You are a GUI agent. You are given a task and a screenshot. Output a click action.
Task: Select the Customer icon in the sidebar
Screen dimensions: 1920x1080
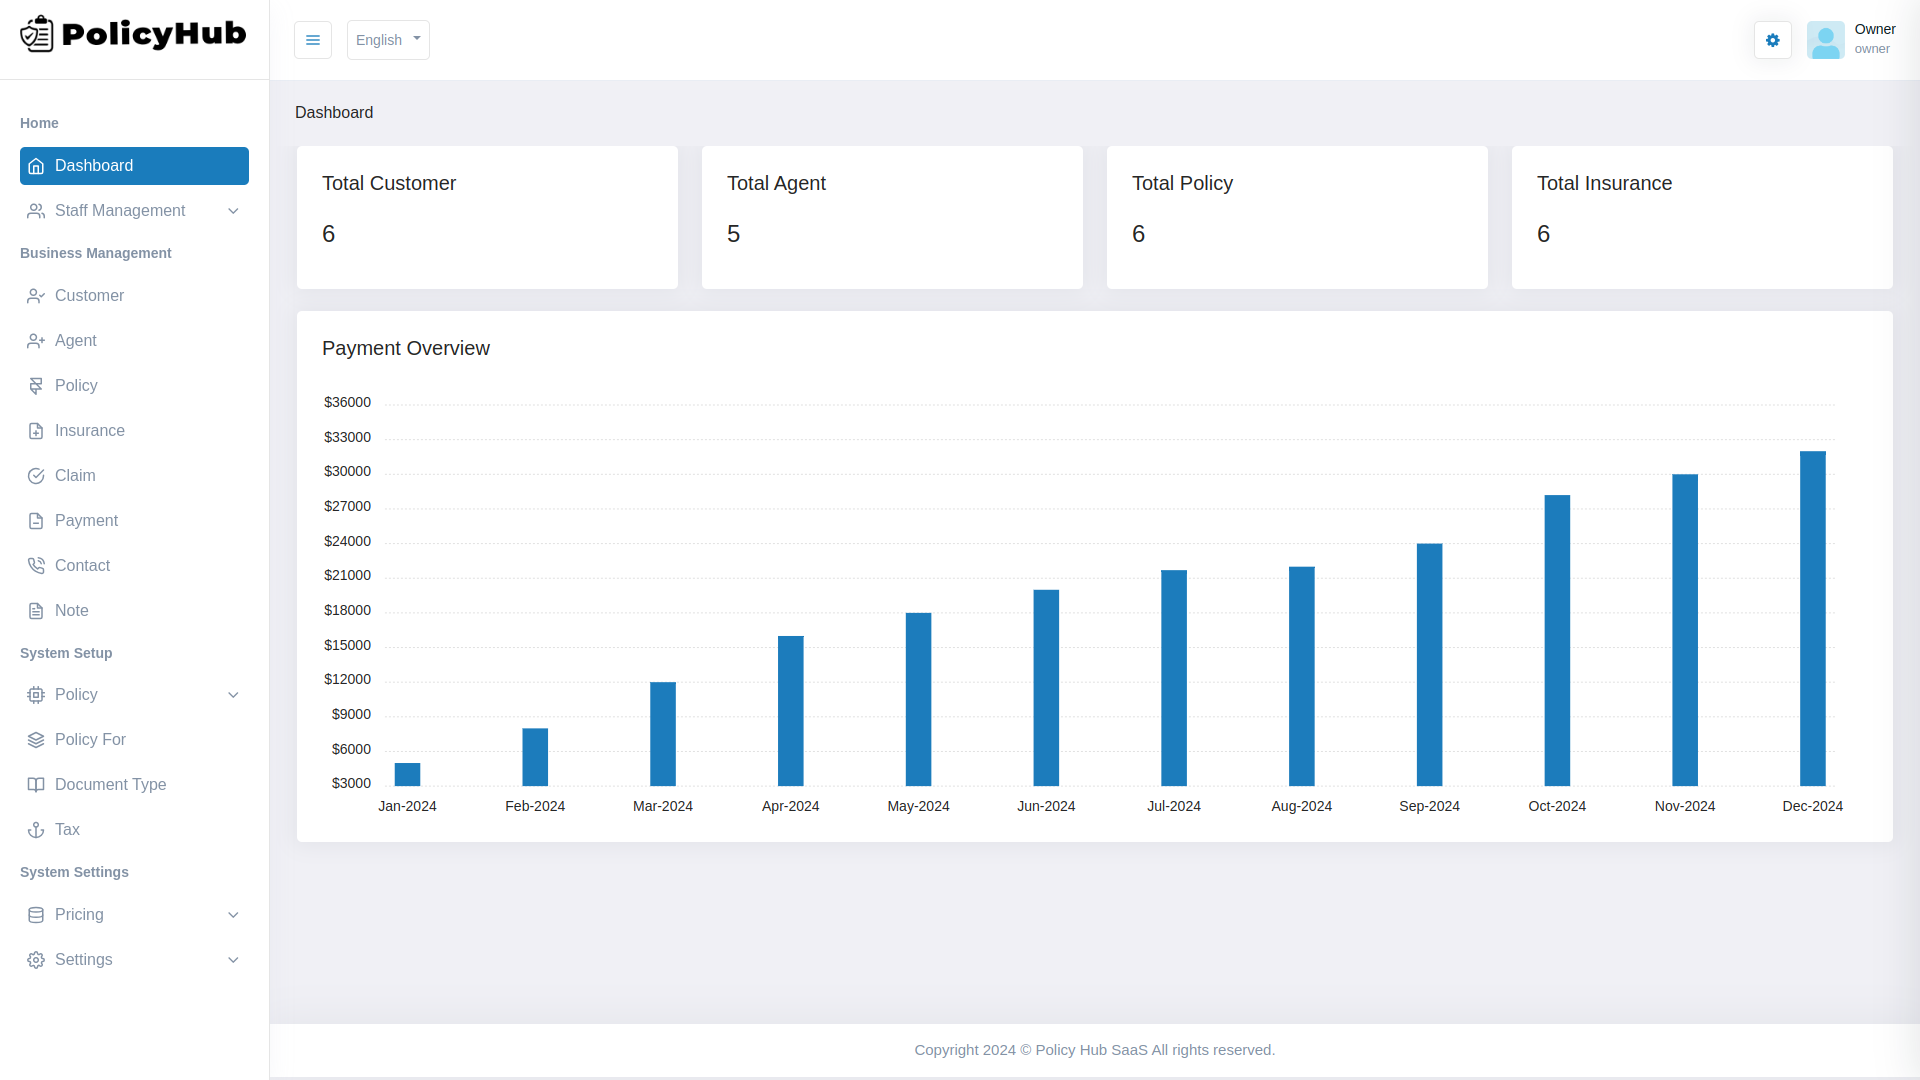pyautogui.click(x=36, y=296)
